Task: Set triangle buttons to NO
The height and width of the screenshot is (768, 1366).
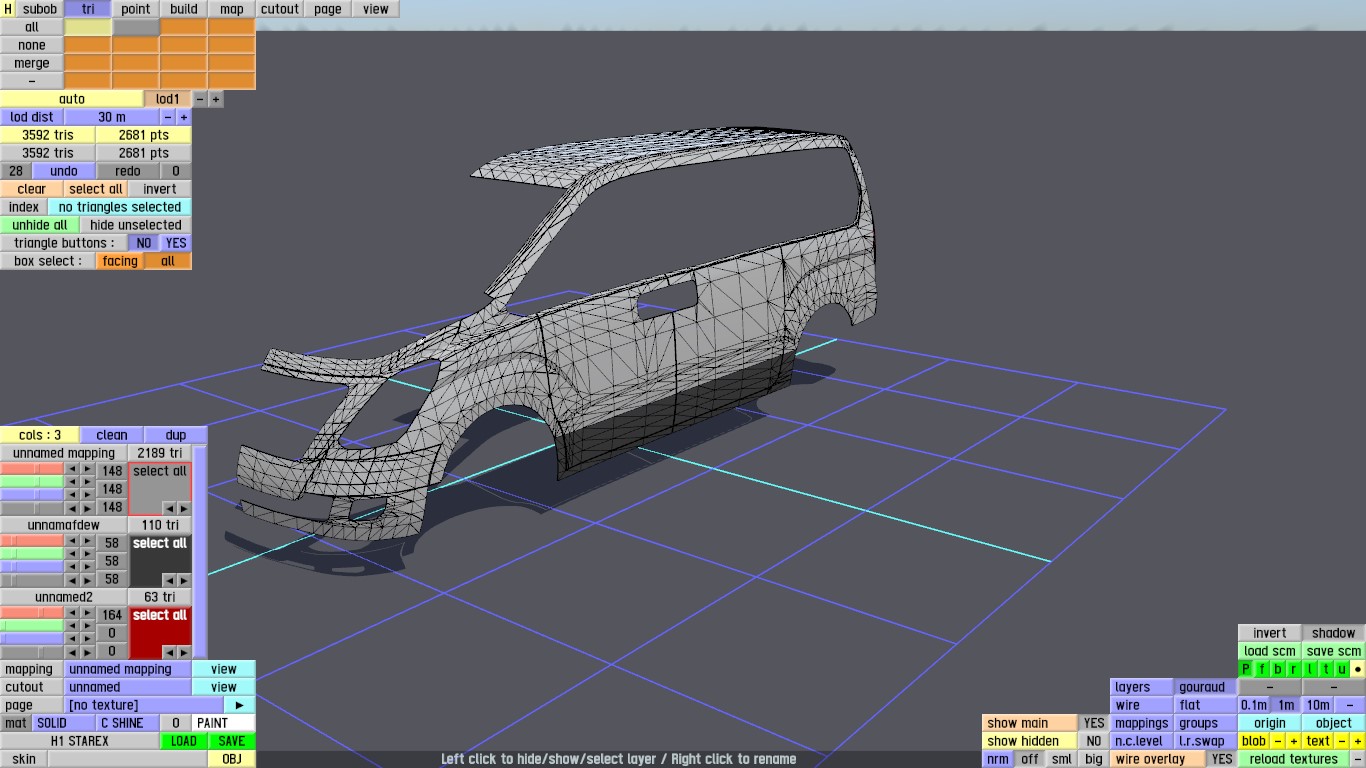Action: click(x=144, y=243)
